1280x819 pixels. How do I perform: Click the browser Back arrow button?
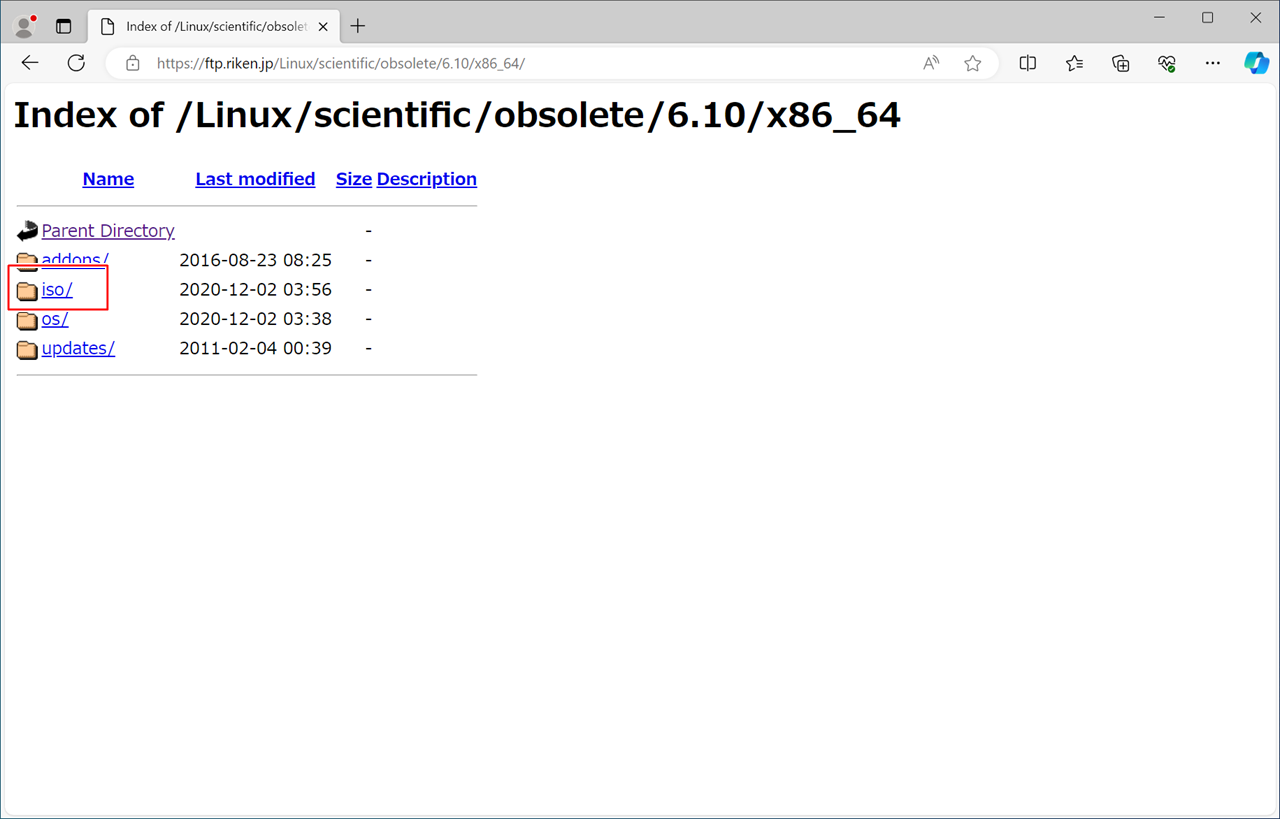pyautogui.click(x=30, y=63)
